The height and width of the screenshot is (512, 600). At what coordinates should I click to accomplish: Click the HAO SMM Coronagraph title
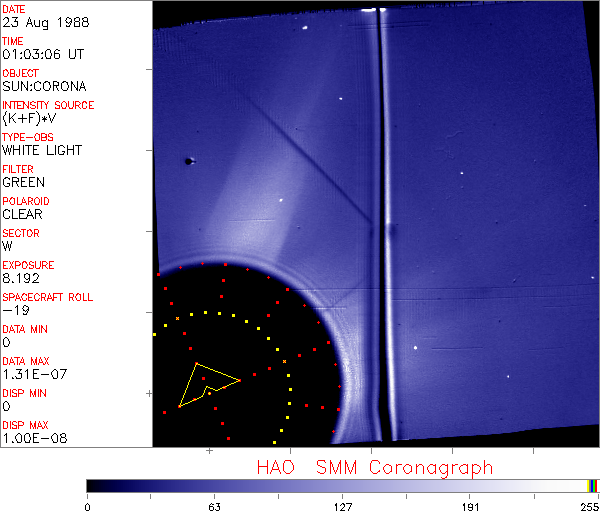point(375,467)
